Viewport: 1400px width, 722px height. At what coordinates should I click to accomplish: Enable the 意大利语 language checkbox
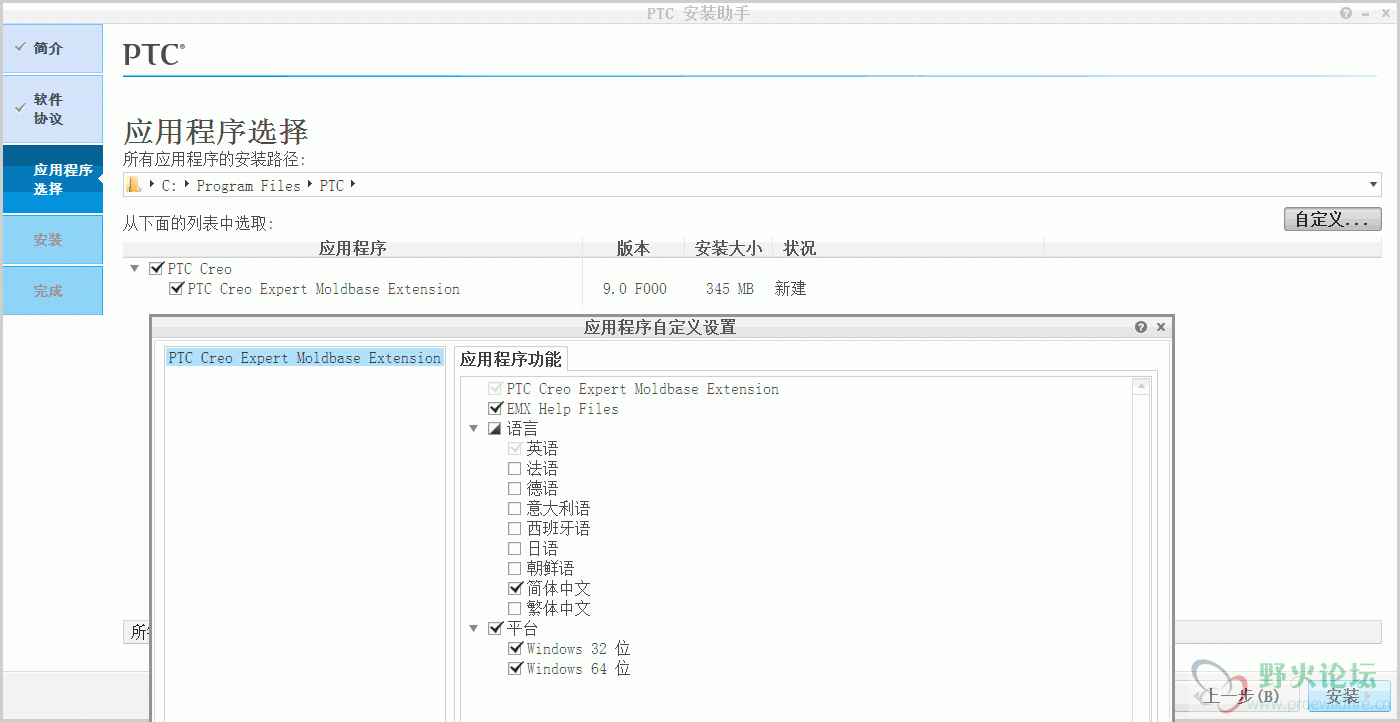515,509
